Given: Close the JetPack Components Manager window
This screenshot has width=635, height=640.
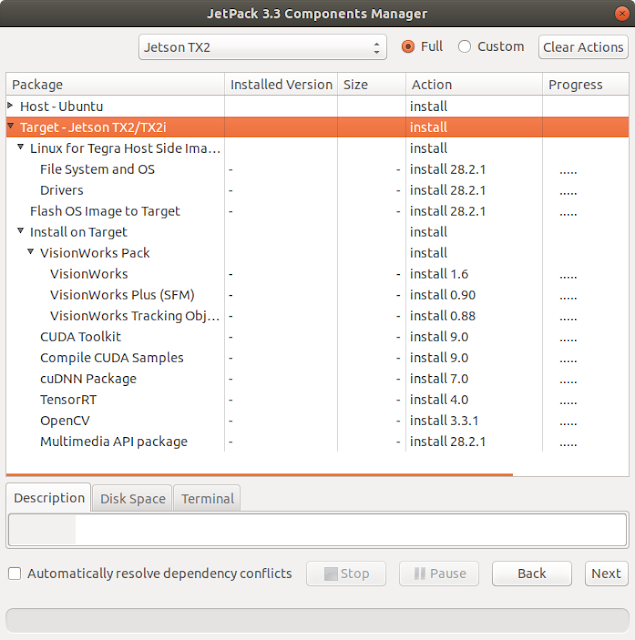Looking at the screenshot, I should [622, 14].
